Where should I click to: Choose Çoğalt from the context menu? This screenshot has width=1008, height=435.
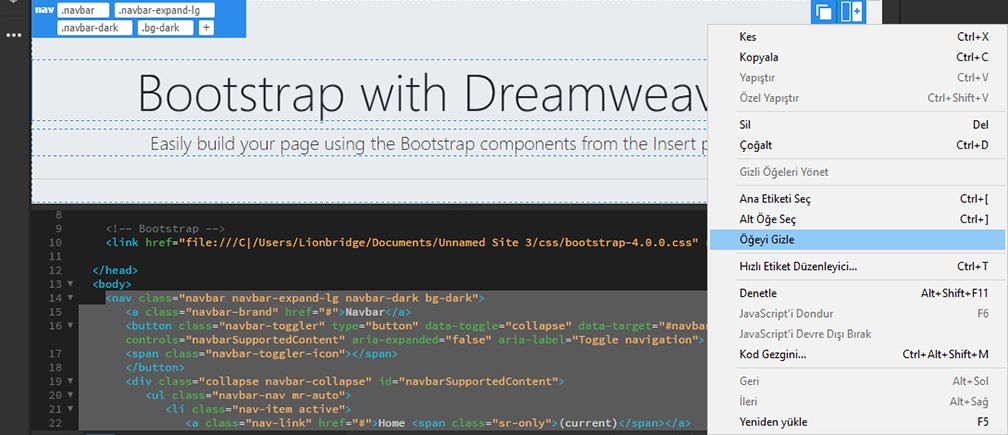[x=856, y=145]
